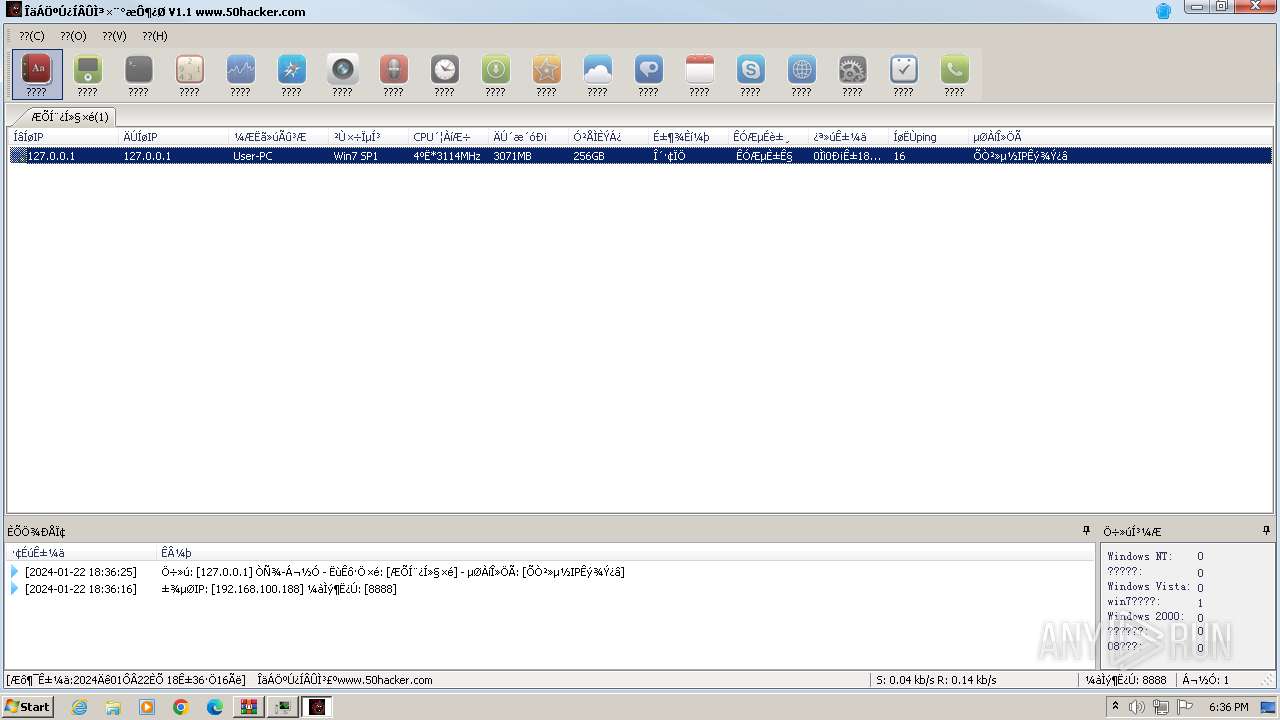Pin the OS statistics panel with its pushpin
This screenshot has height=720, width=1280.
1266,531
